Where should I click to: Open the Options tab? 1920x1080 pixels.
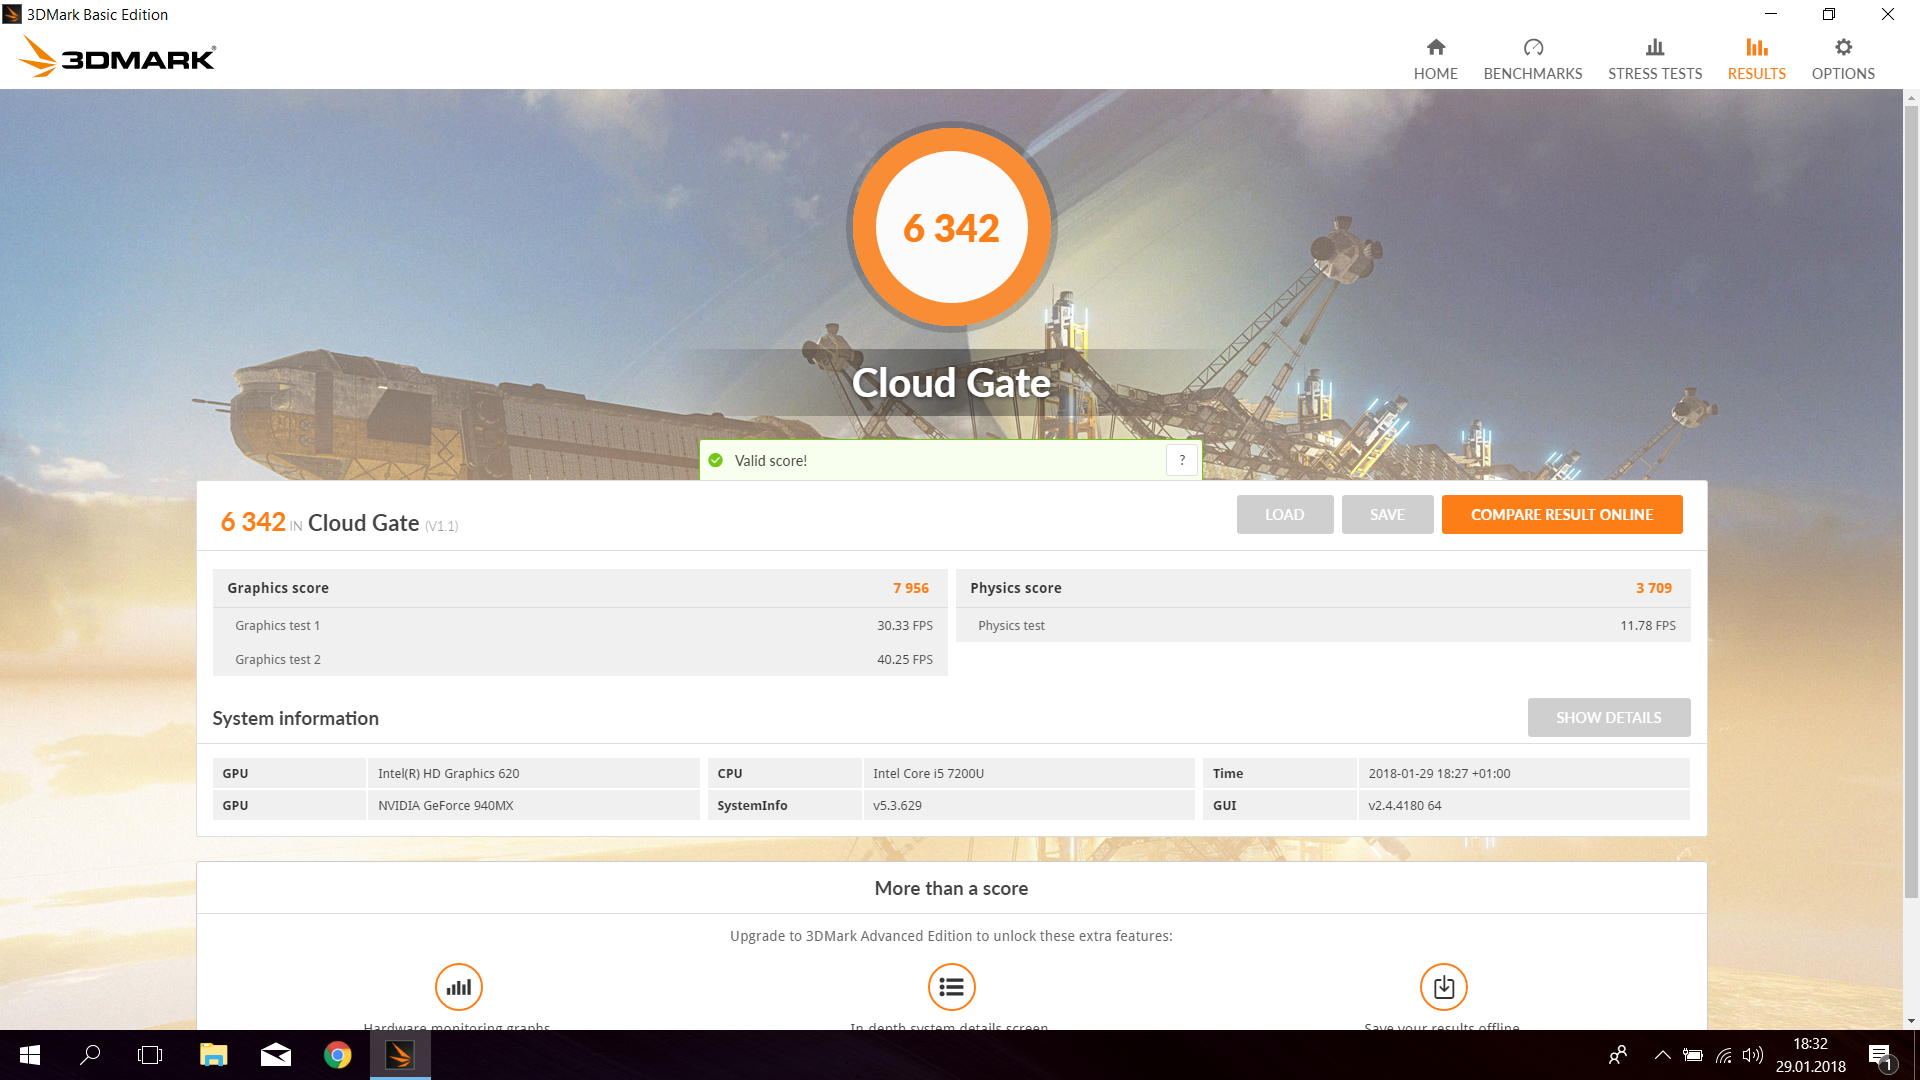1842,59
